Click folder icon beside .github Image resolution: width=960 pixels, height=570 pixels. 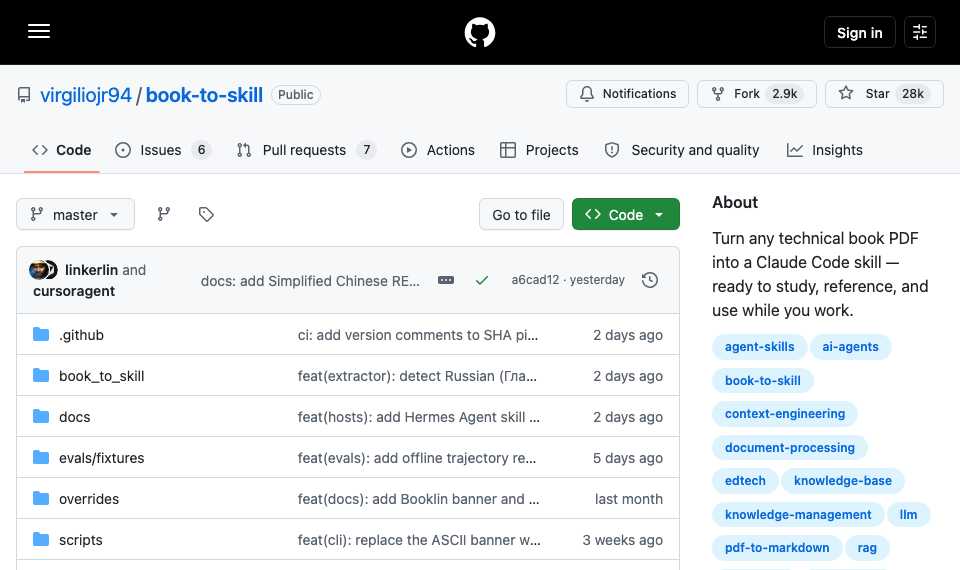point(41,334)
